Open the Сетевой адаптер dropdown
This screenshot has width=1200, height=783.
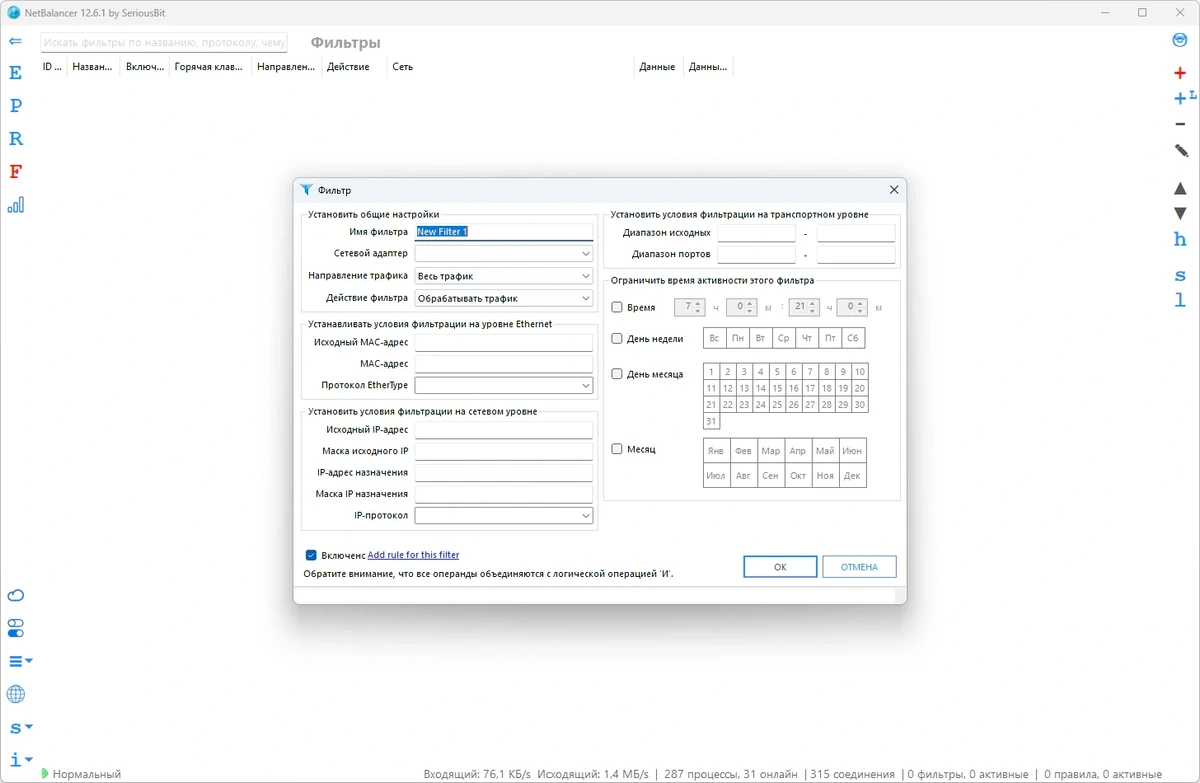504,254
